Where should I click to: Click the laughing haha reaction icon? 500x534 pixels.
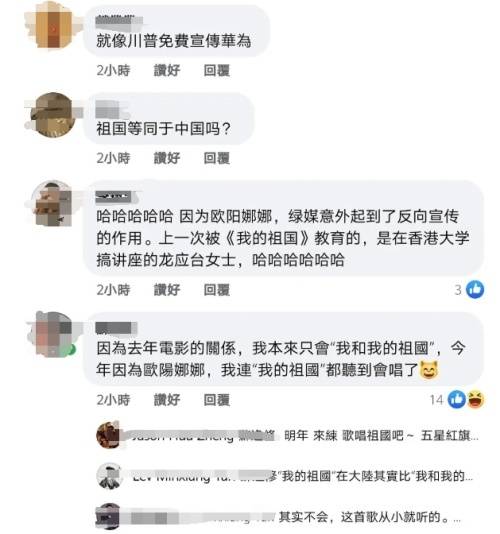pos(475,399)
